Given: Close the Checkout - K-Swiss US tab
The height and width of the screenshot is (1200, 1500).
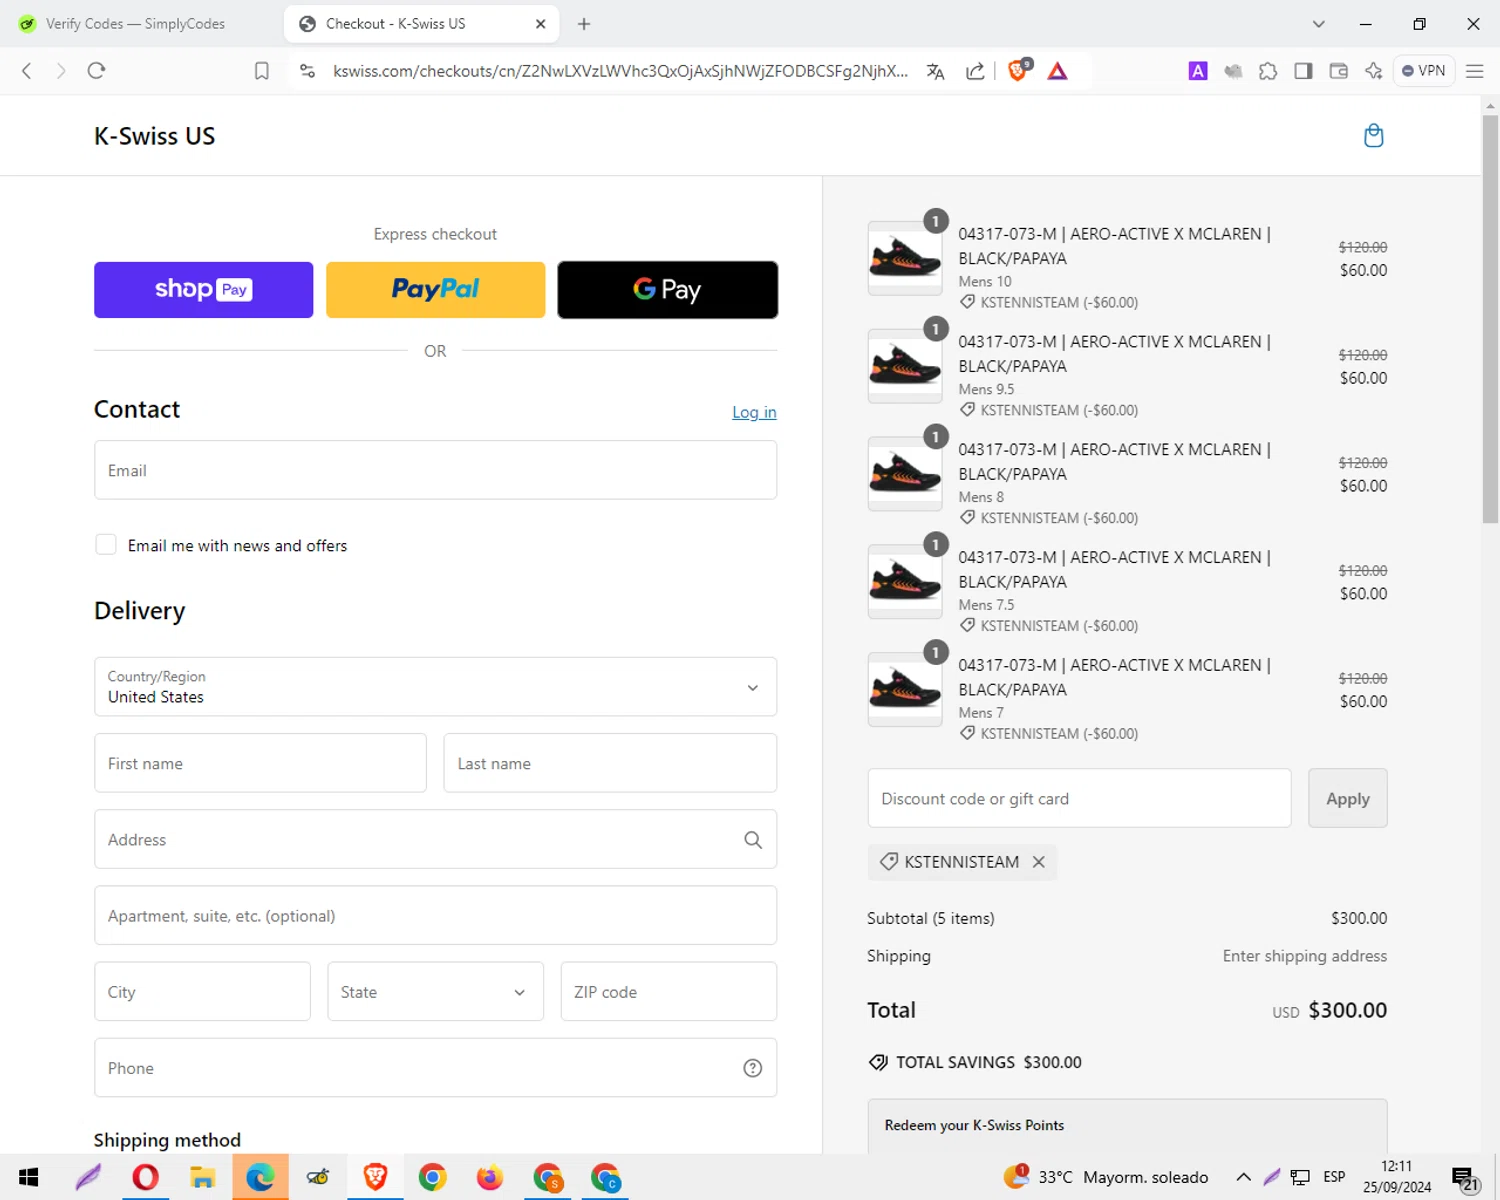Looking at the screenshot, I should [540, 24].
